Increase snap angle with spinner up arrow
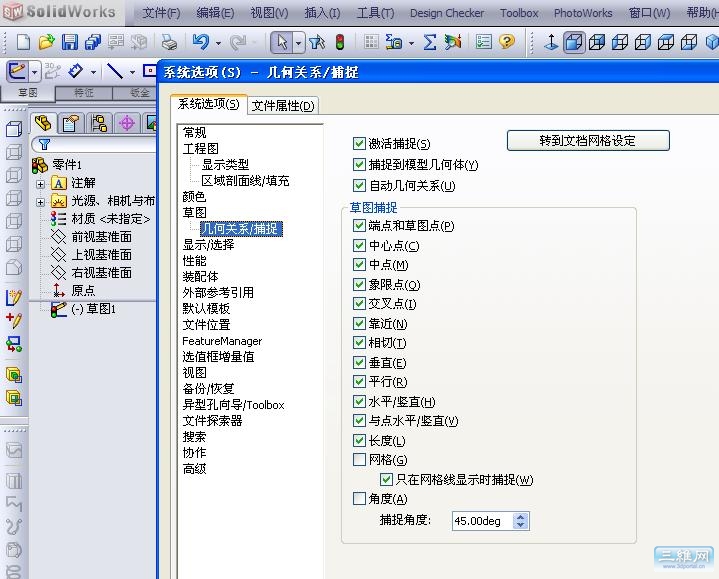Screen dimensions: 719x579 tap(520, 517)
